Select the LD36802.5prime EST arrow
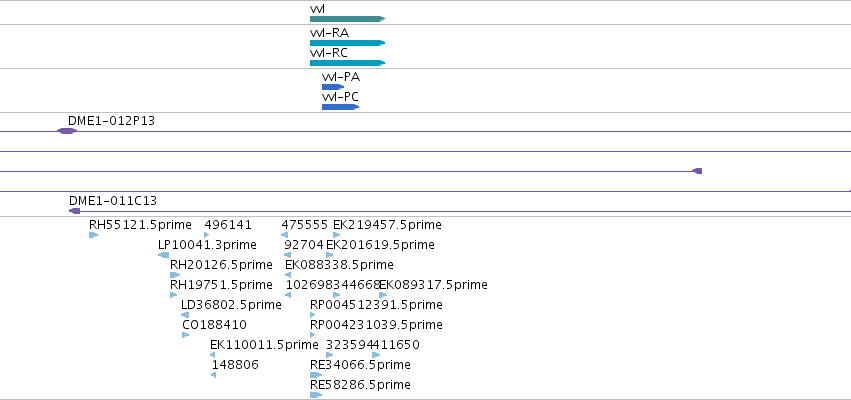The height and width of the screenshot is (400, 851). tap(185, 315)
